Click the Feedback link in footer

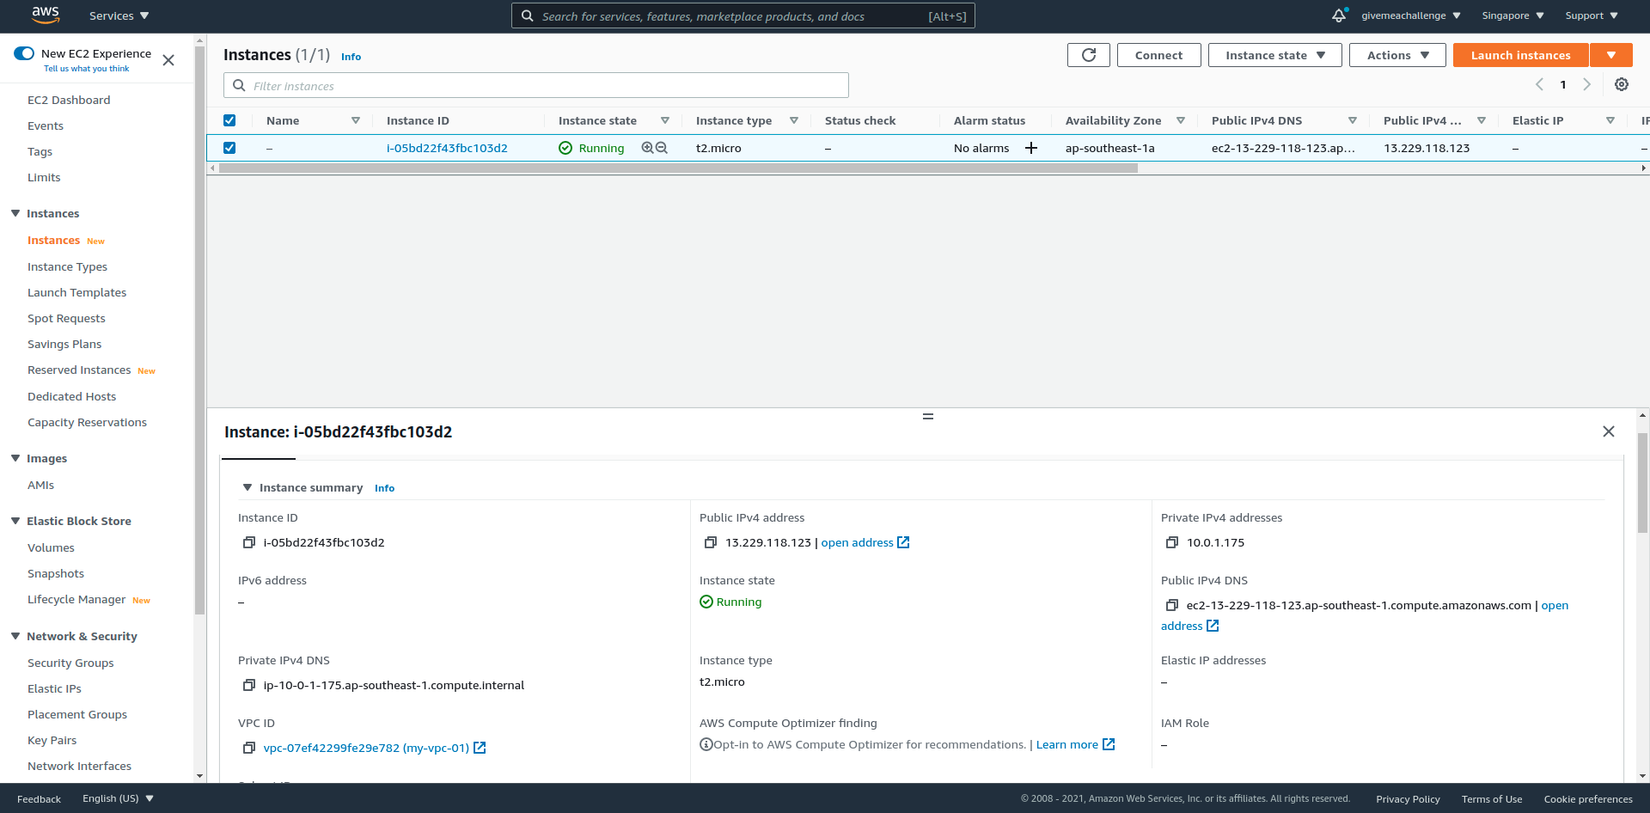pos(39,799)
